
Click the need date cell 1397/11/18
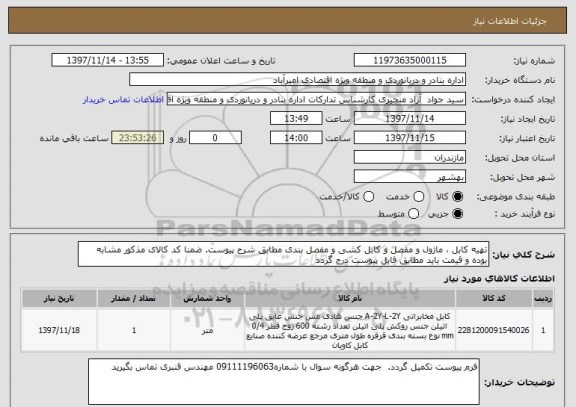59,330
